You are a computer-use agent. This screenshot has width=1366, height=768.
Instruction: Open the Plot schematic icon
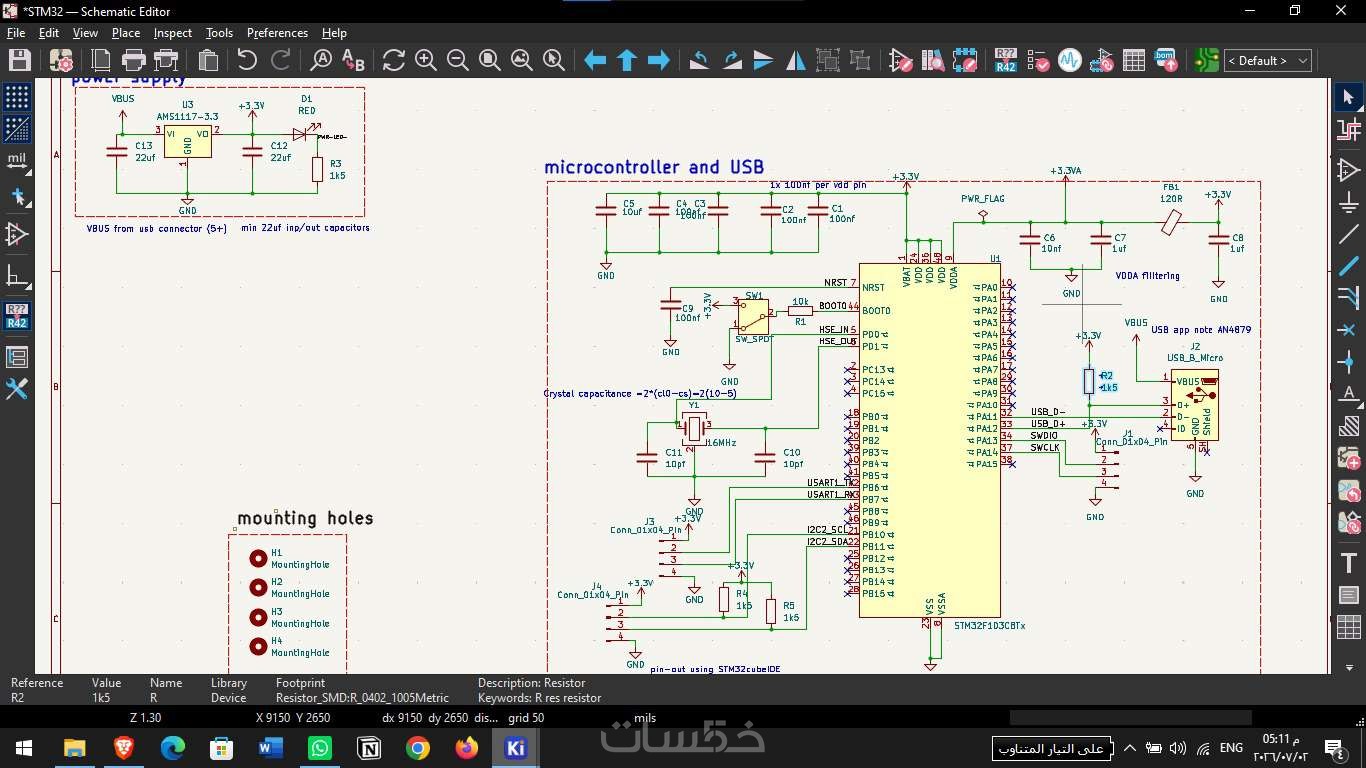pyautogui.click(x=167, y=60)
